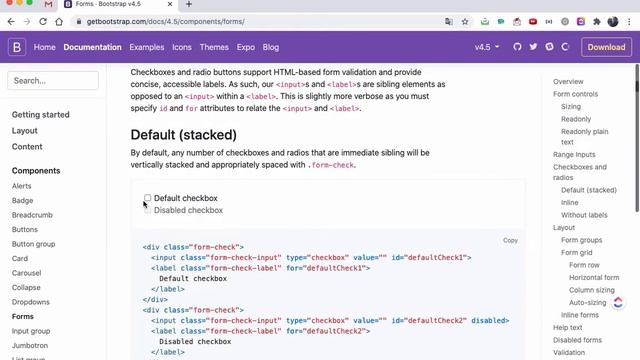The width and height of the screenshot is (640, 360).
Task: Open the Slack icon in navbar
Action: (x=549, y=47)
